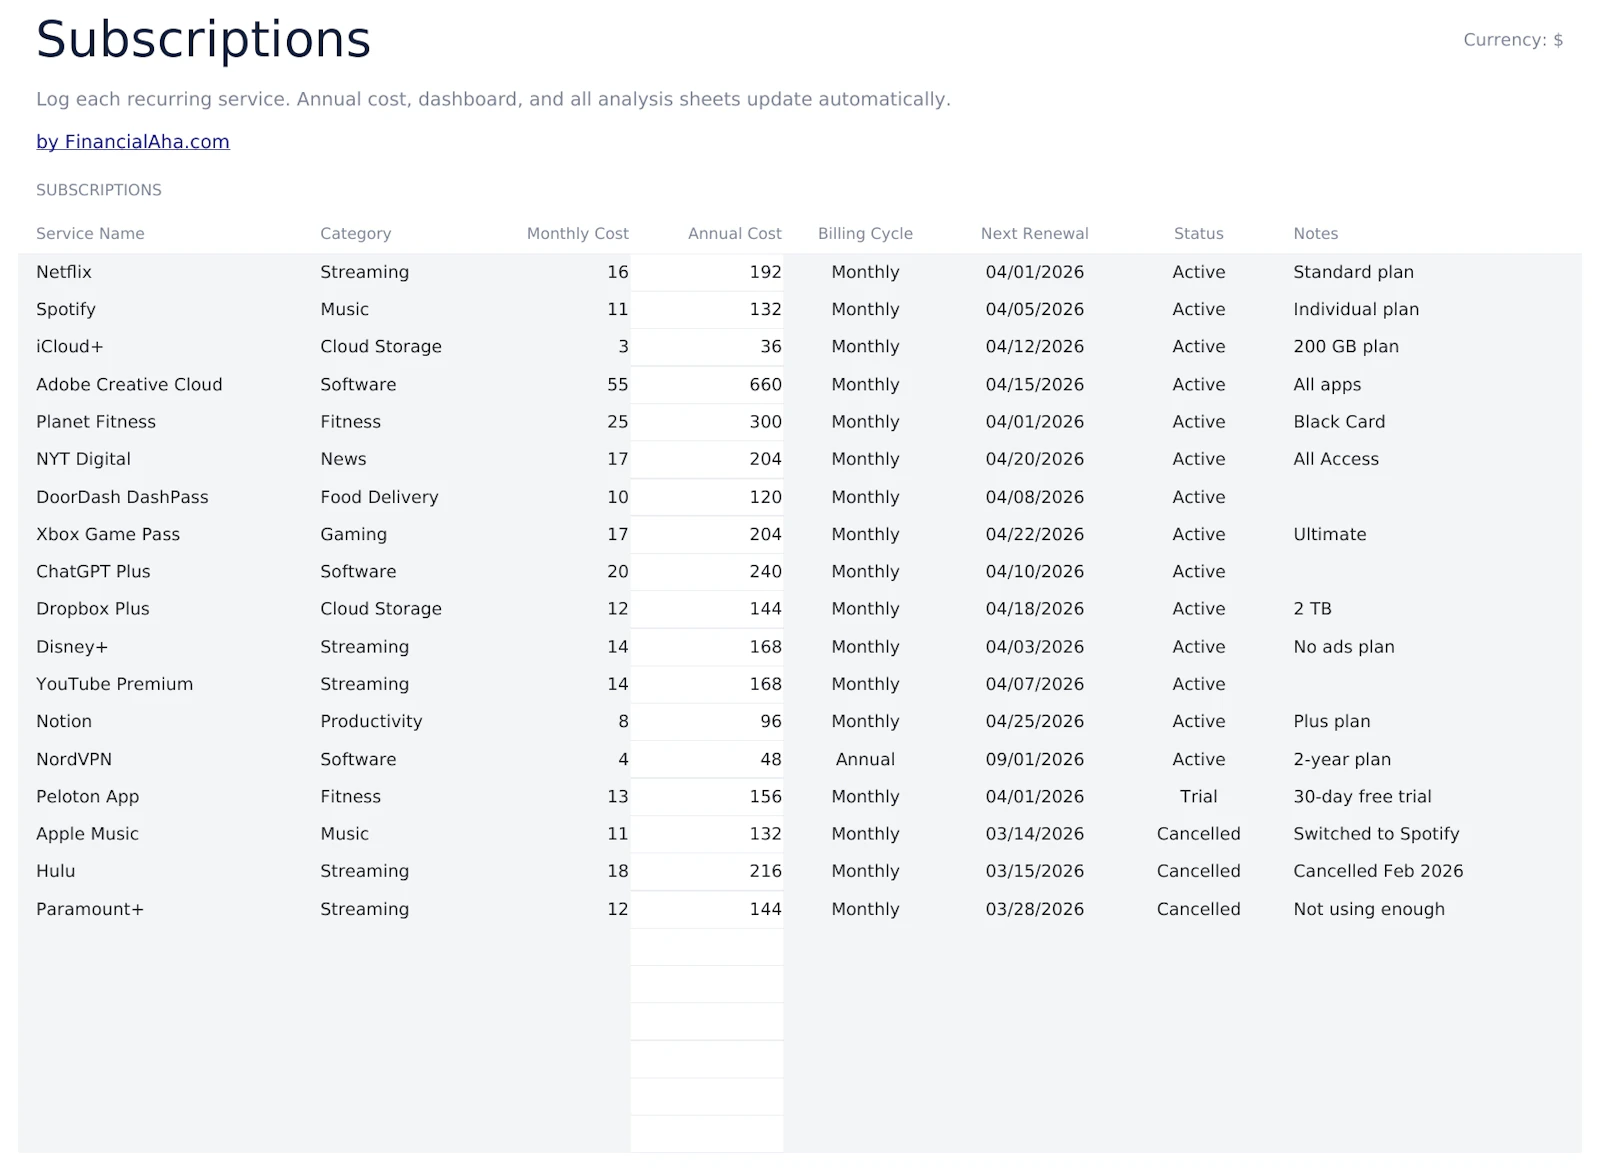Click the Subscriptions page title

204,40
